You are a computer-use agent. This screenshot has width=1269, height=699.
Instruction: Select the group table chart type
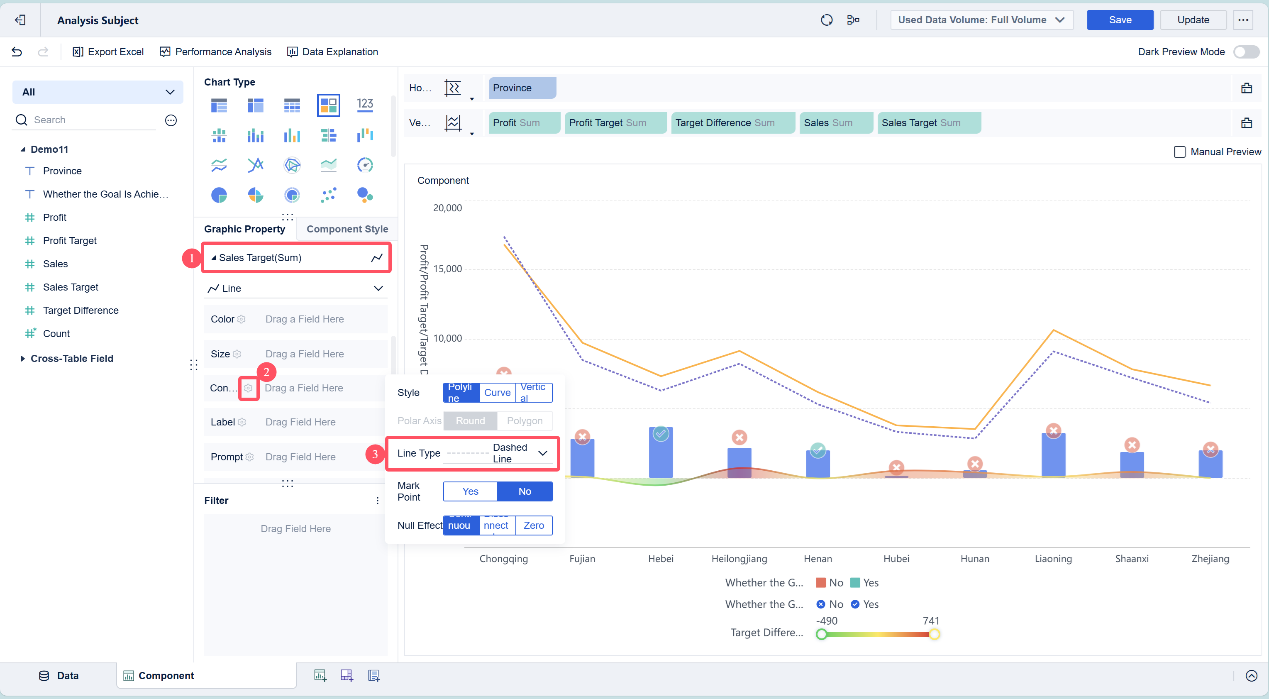(x=219, y=105)
